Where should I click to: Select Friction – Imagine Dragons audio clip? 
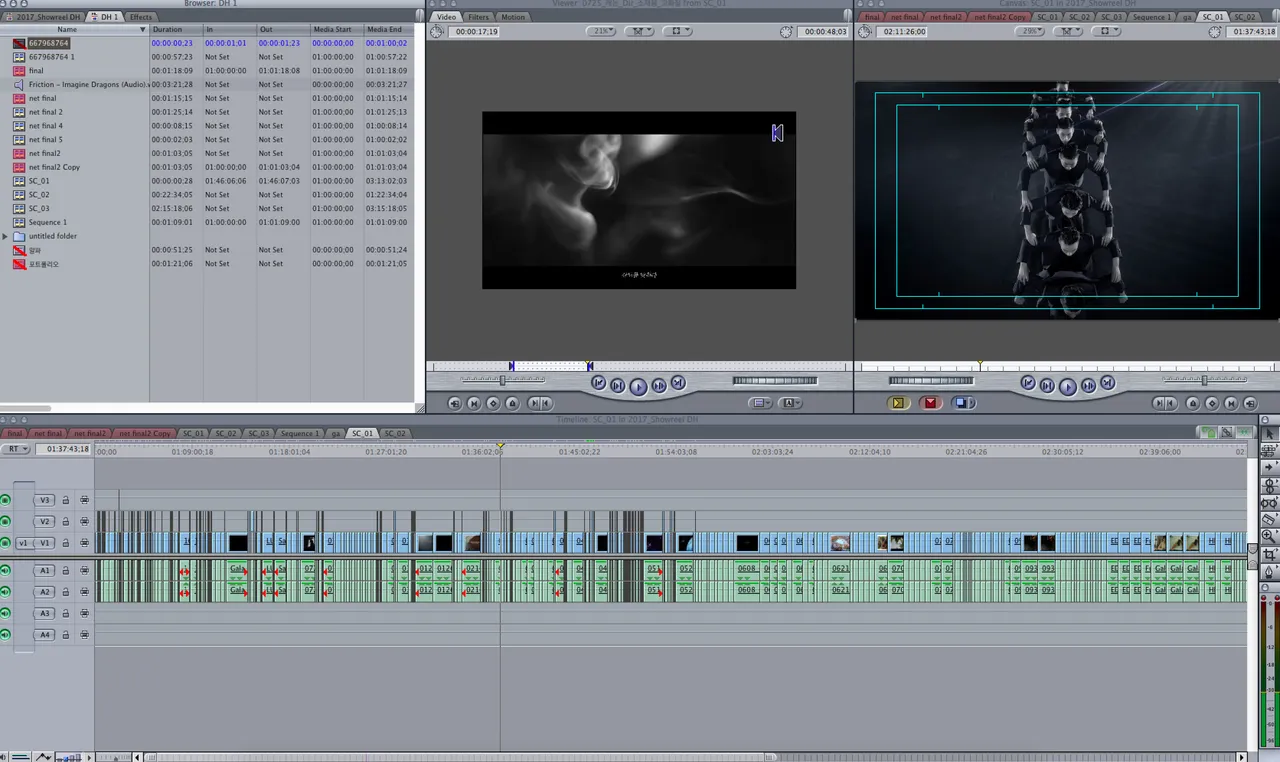(88, 85)
